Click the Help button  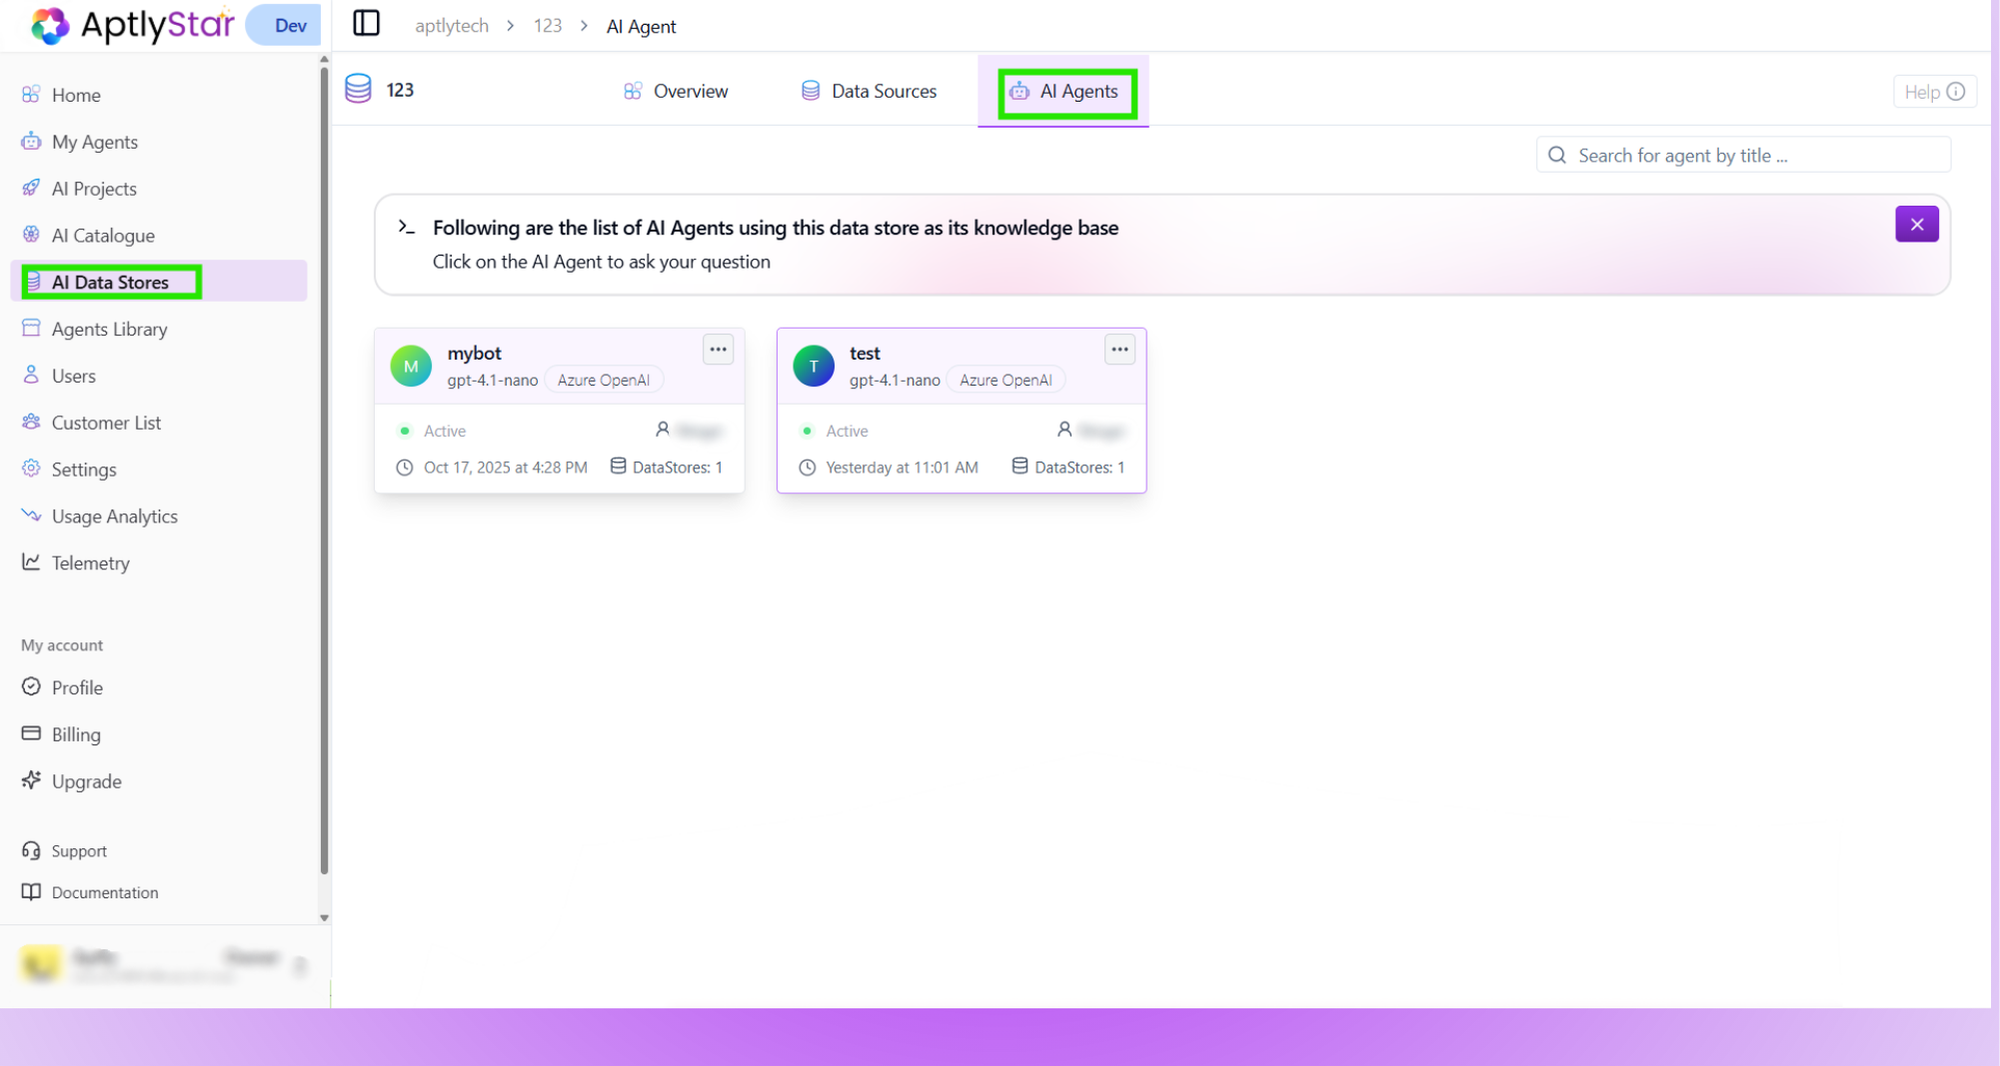tap(1934, 91)
